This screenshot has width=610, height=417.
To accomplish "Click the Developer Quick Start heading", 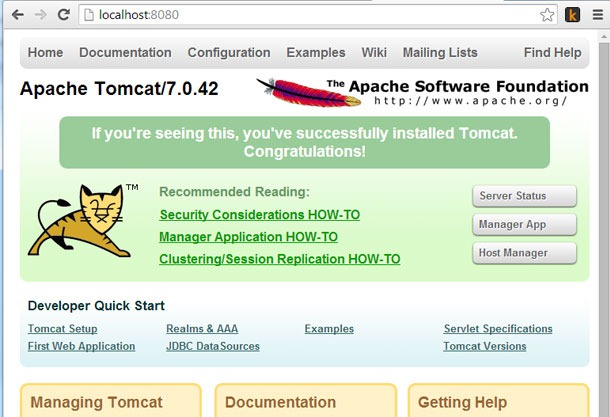I will point(96,306).
